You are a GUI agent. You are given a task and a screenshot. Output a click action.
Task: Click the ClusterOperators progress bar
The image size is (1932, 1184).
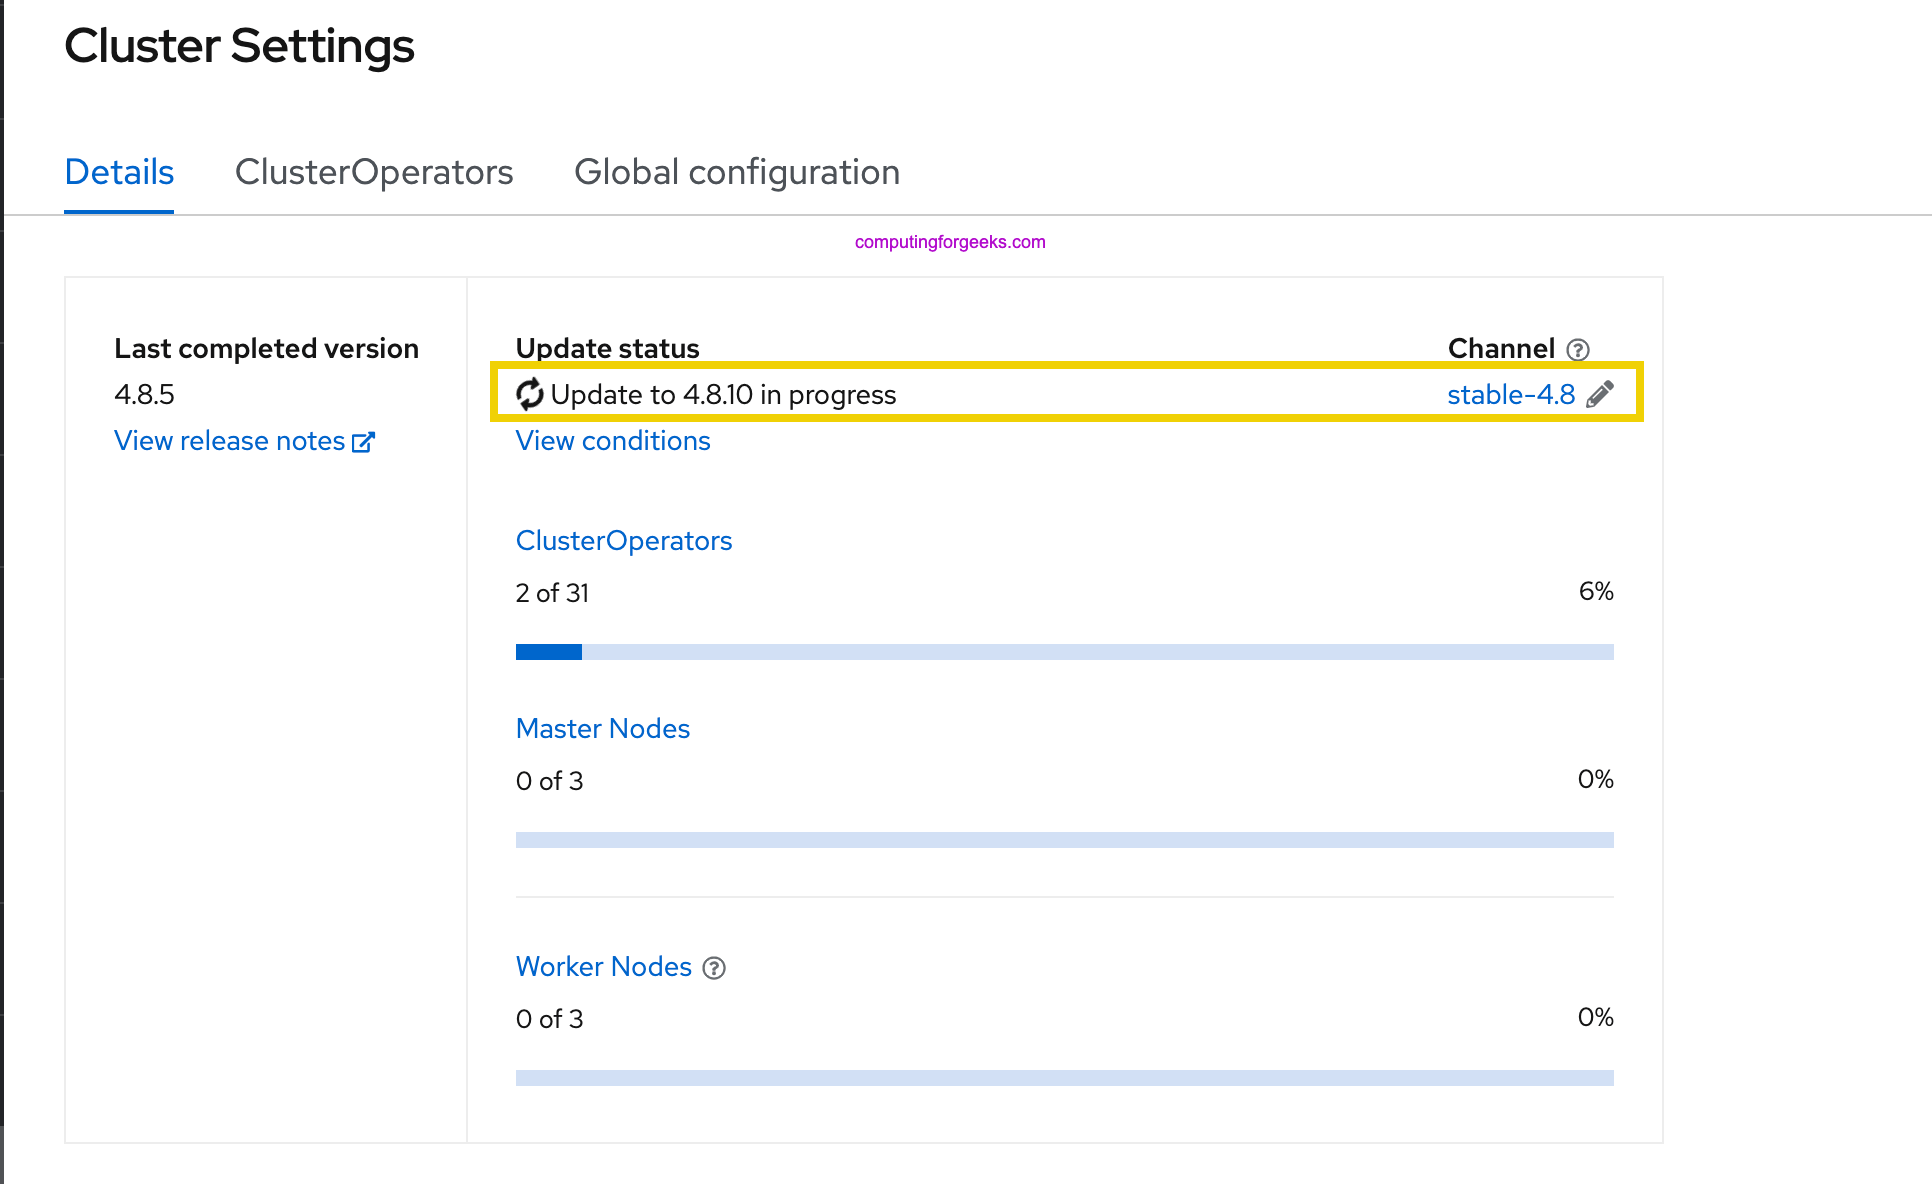(x=1064, y=651)
